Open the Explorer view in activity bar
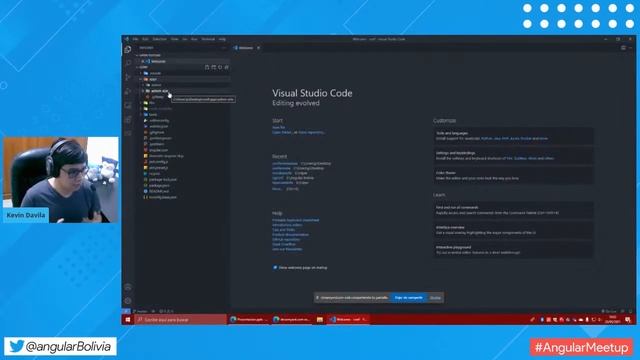The image size is (640, 360). pos(128,49)
